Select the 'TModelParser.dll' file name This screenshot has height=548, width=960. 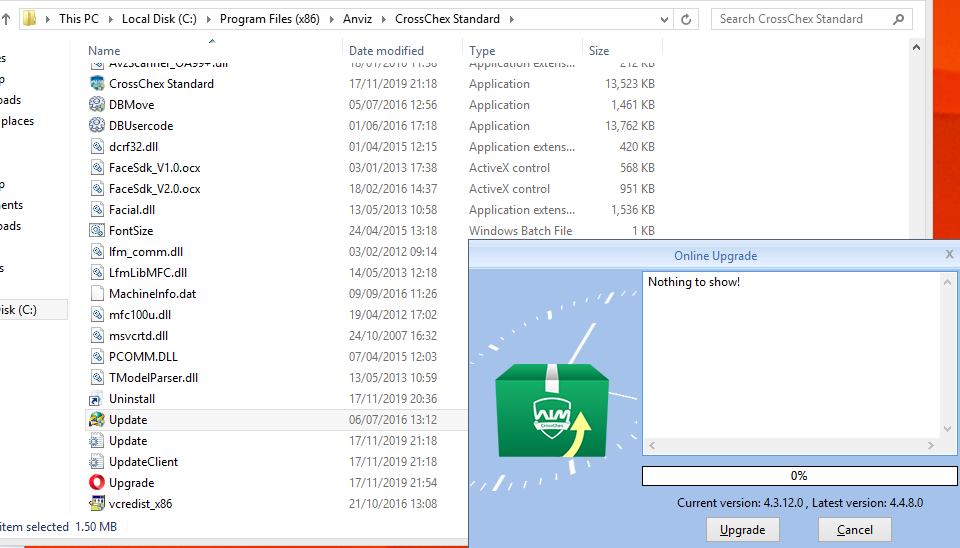pyautogui.click(x=153, y=378)
